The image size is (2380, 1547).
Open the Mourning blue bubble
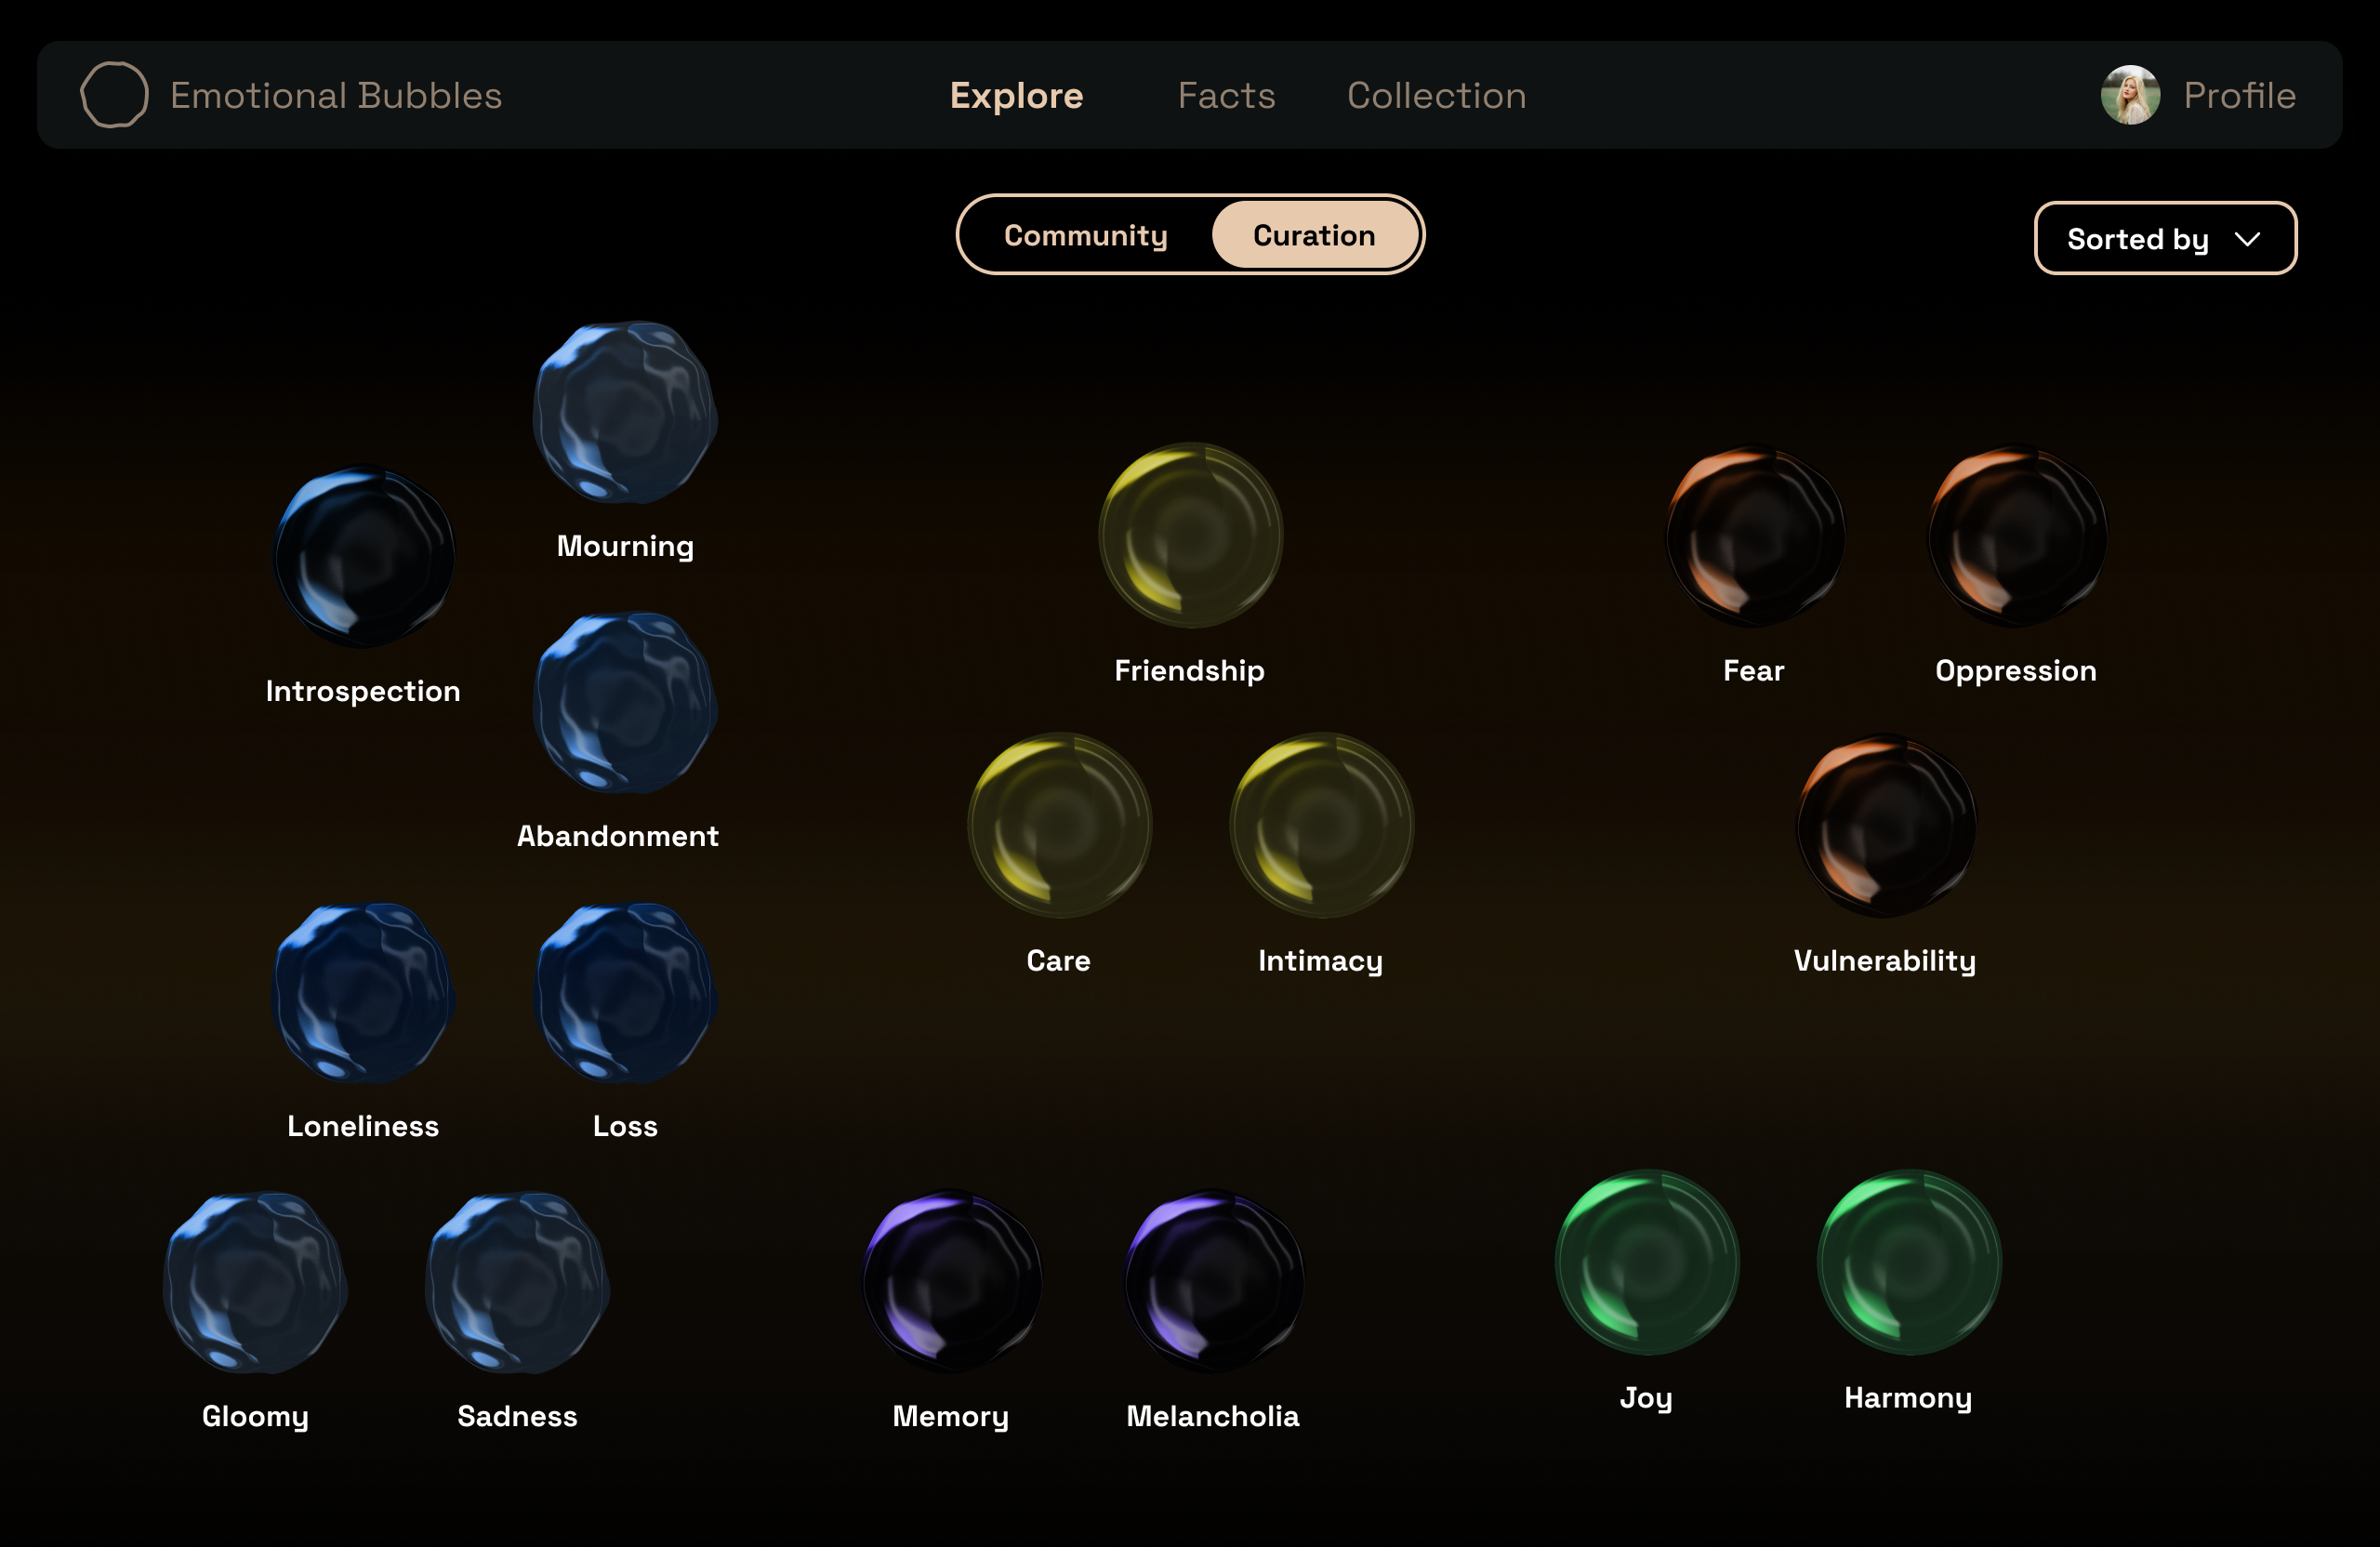(624, 412)
